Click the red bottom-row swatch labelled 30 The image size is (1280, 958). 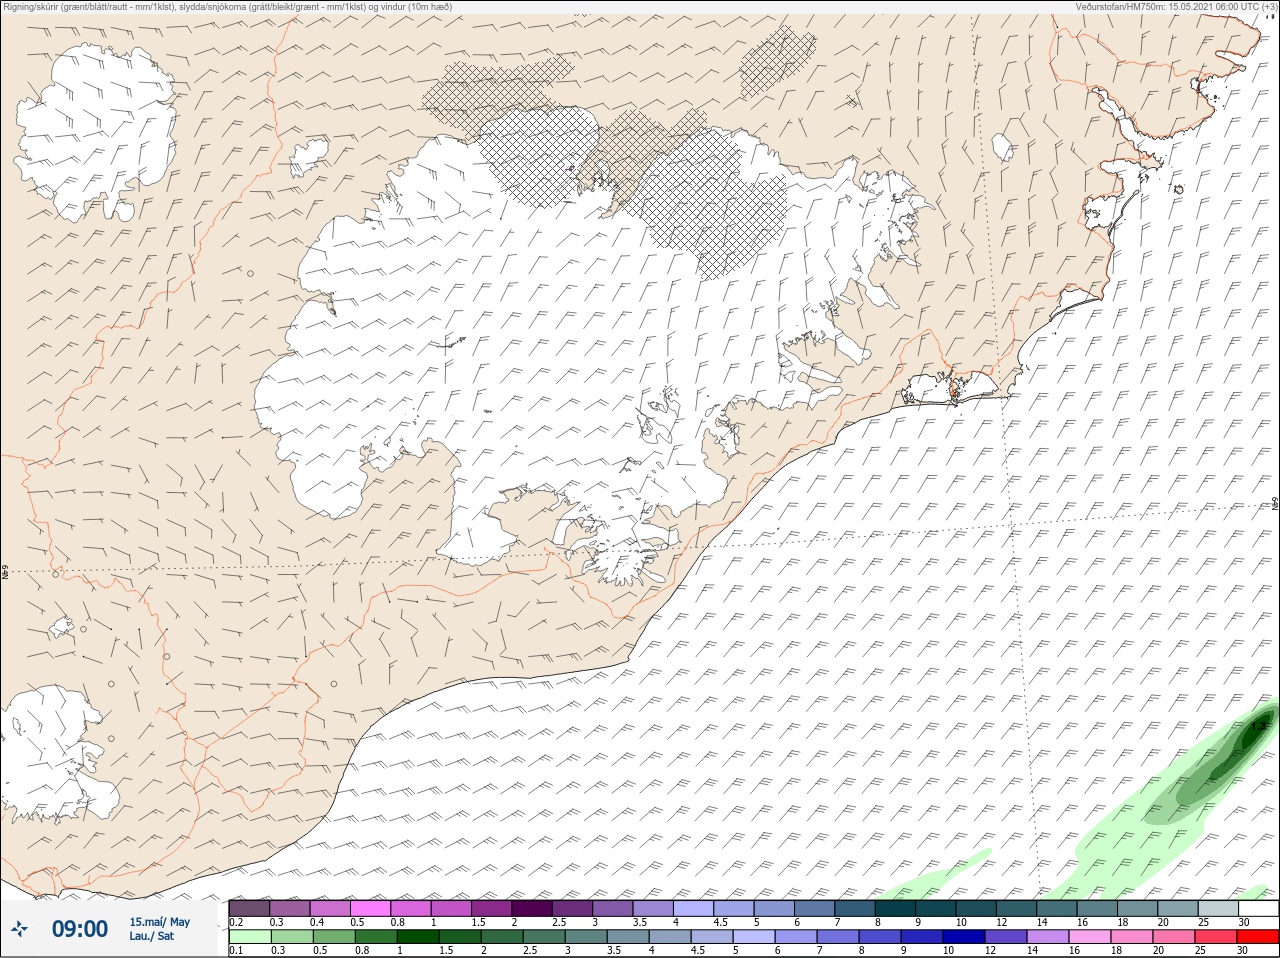[x=1257, y=937]
